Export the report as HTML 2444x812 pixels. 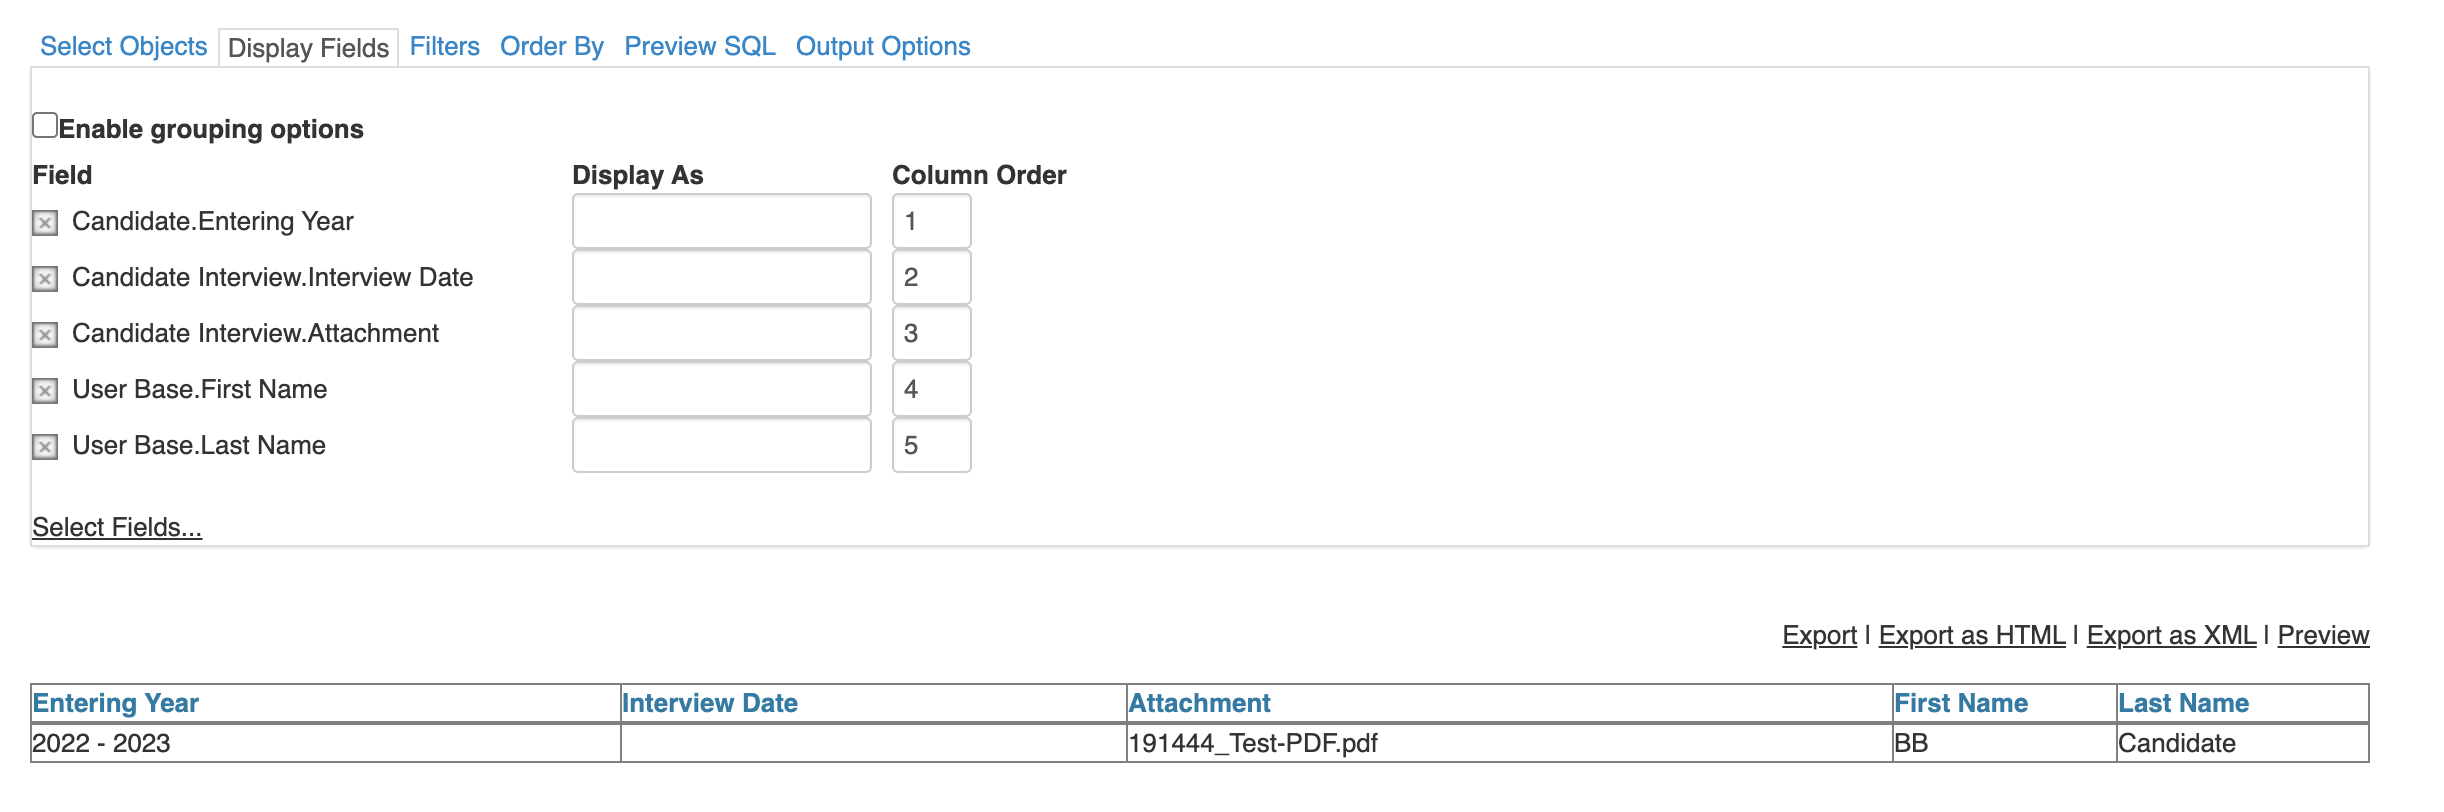point(1971,635)
